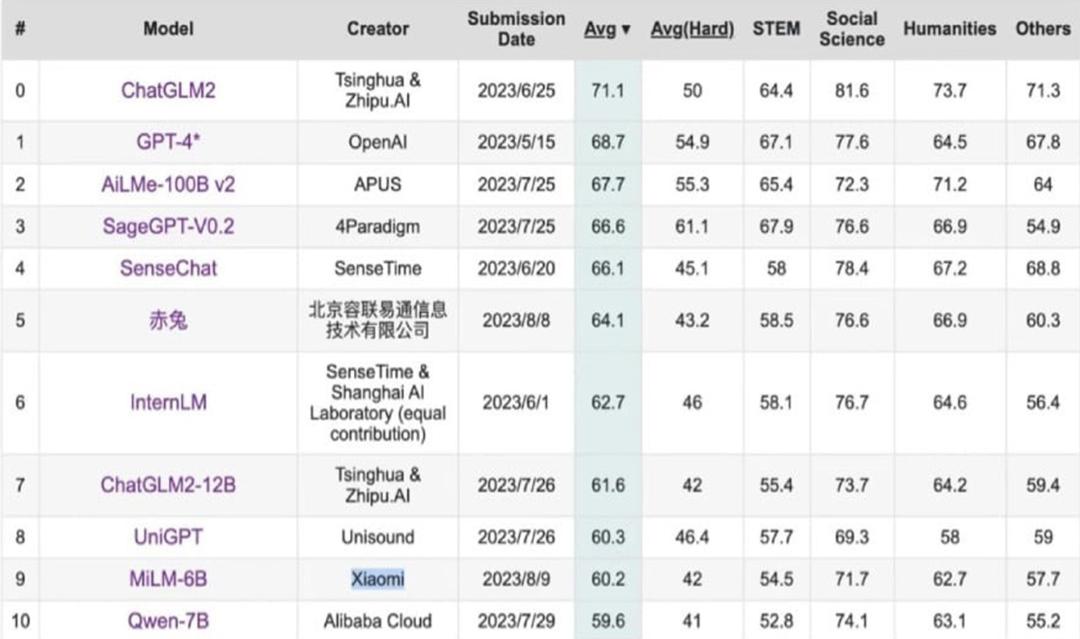Open the InternLM model link
Viewport: 1080px width, 639px height.
[x=168, y=402]
